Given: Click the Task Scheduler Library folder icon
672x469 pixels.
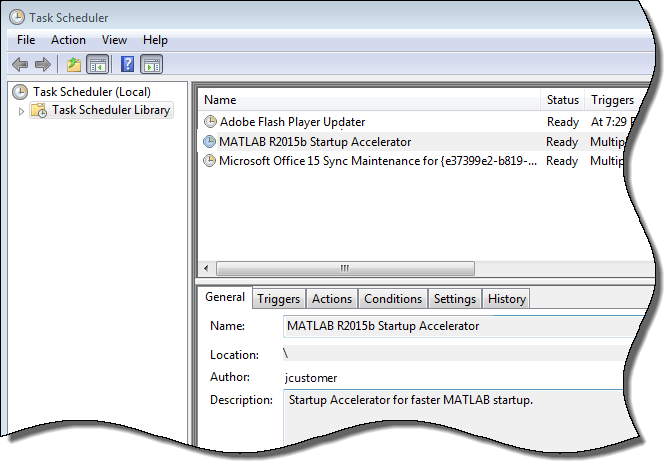Looking at the screenshot, I should coord(39,110).
